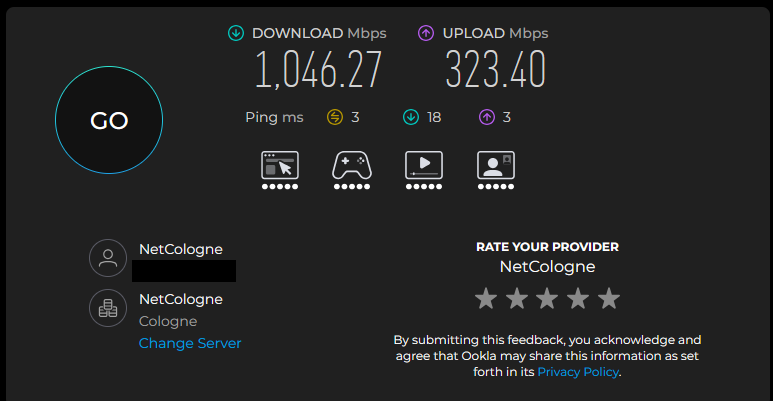The height and width of the screenshot is (401, 773).
Task: Click the teal download ping icon
Action: [x=411, y=117]
